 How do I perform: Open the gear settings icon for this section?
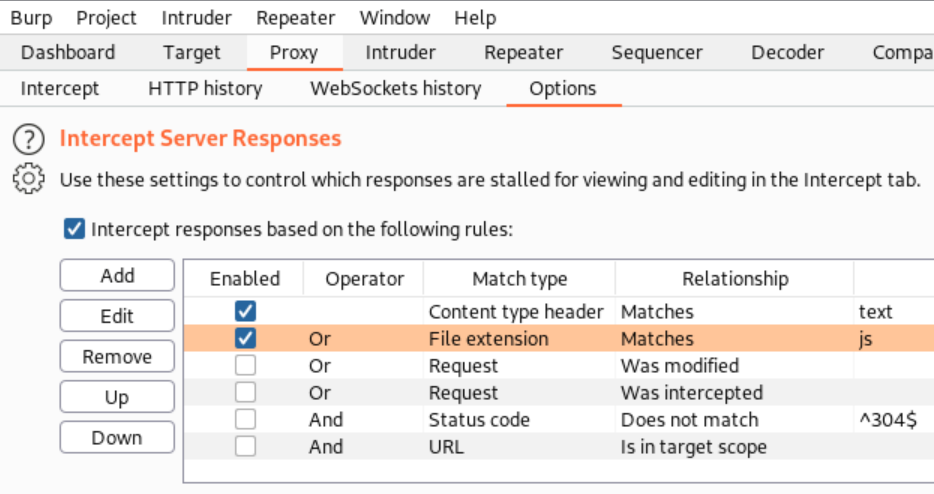(29, 179)
